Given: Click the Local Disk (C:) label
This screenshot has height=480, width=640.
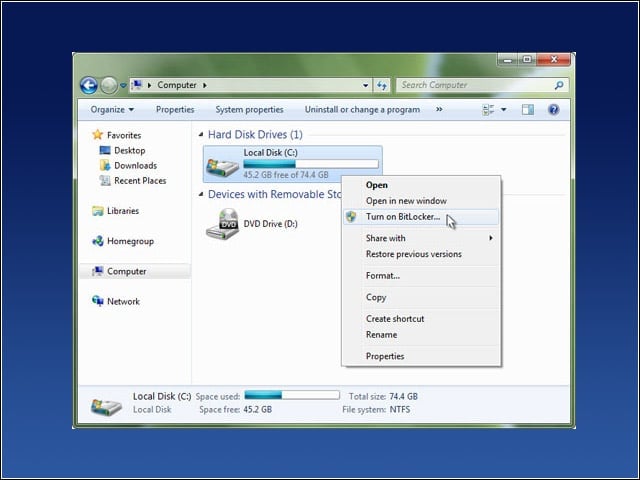Looking at the screenshot, I should click(x=270, y=153).
